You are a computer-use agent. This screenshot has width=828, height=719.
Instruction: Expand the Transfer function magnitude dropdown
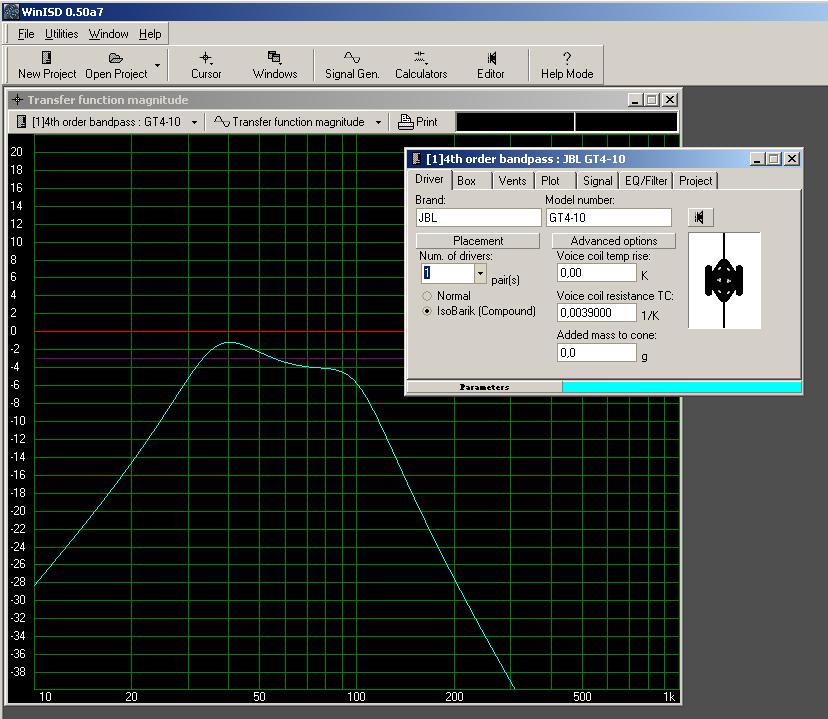(378, 122)
